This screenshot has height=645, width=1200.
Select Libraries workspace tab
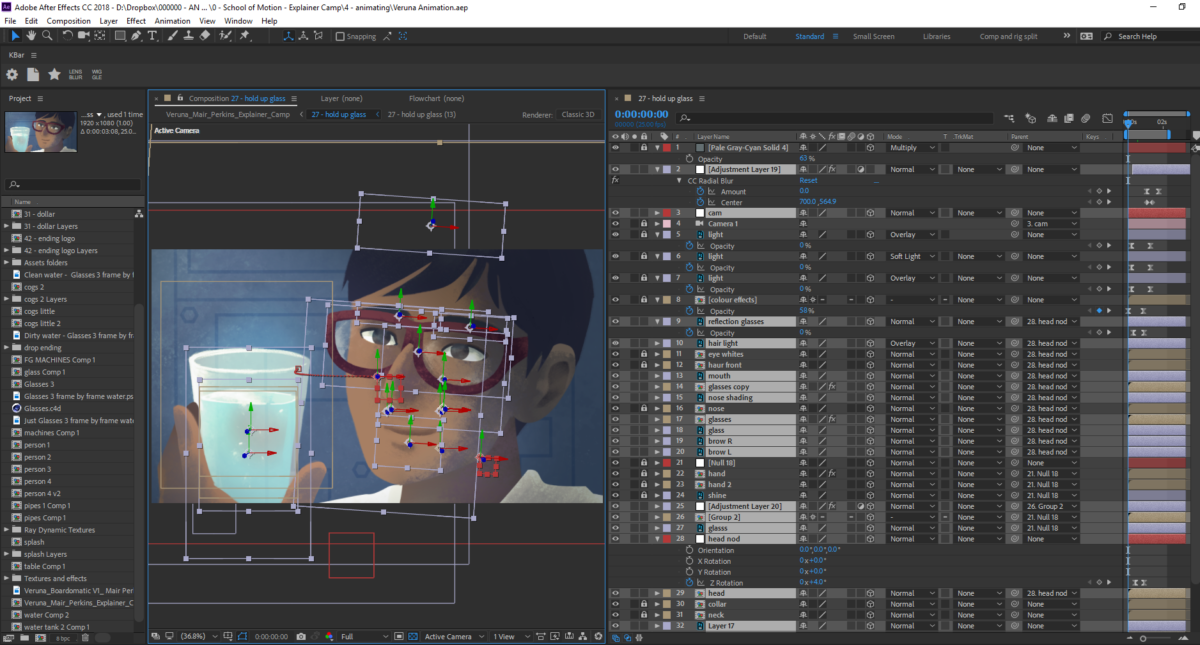937,36
